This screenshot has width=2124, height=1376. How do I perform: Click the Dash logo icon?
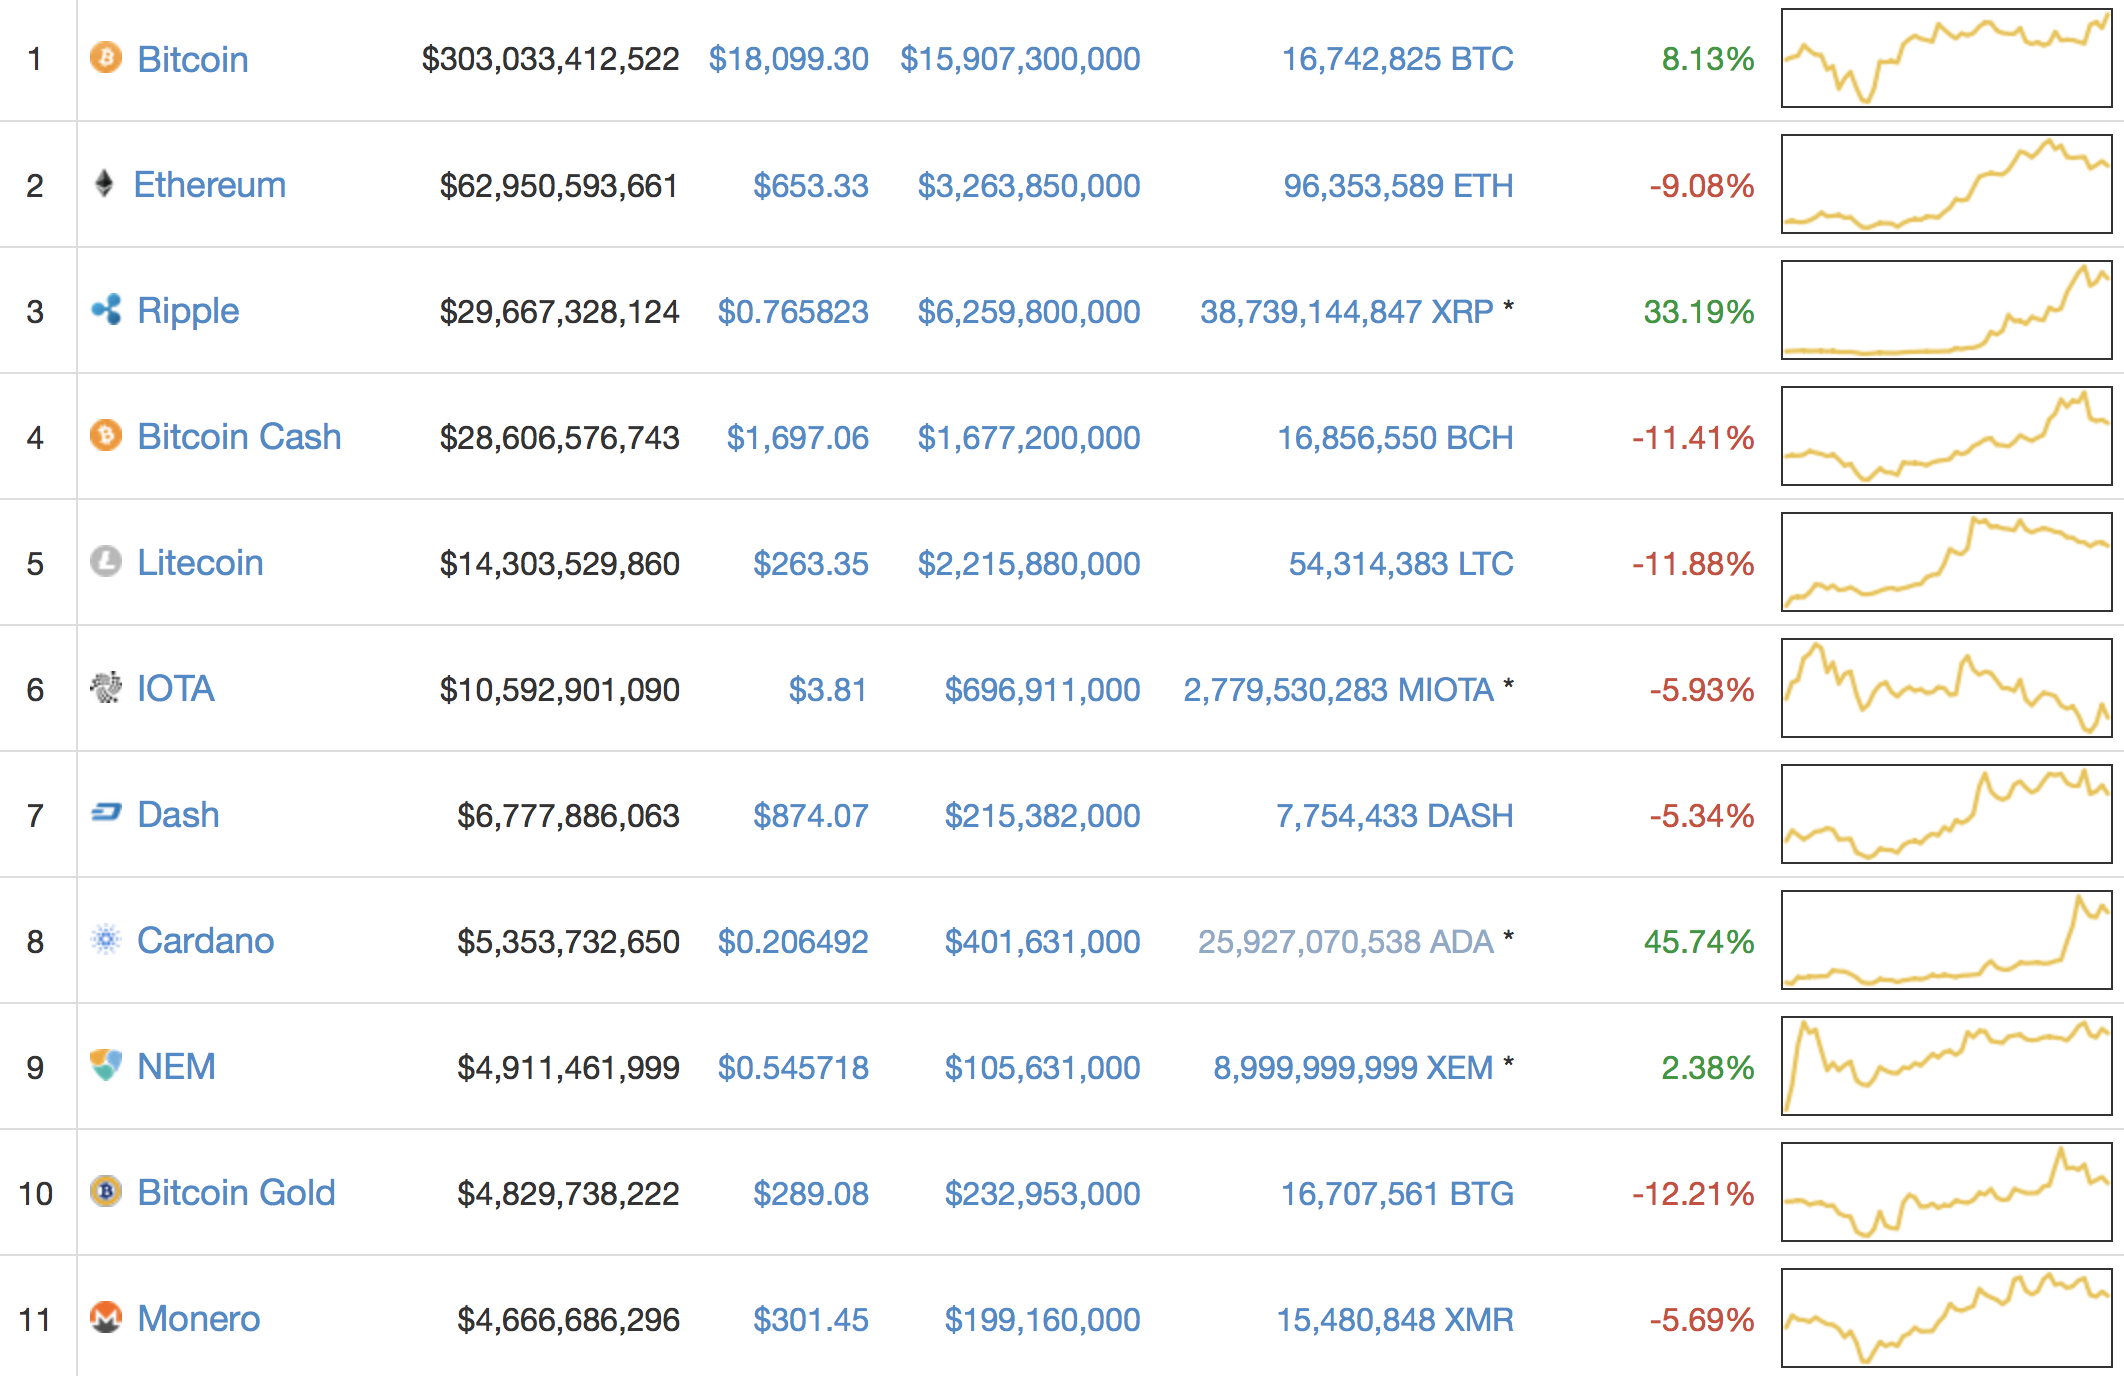coord(106,814)
